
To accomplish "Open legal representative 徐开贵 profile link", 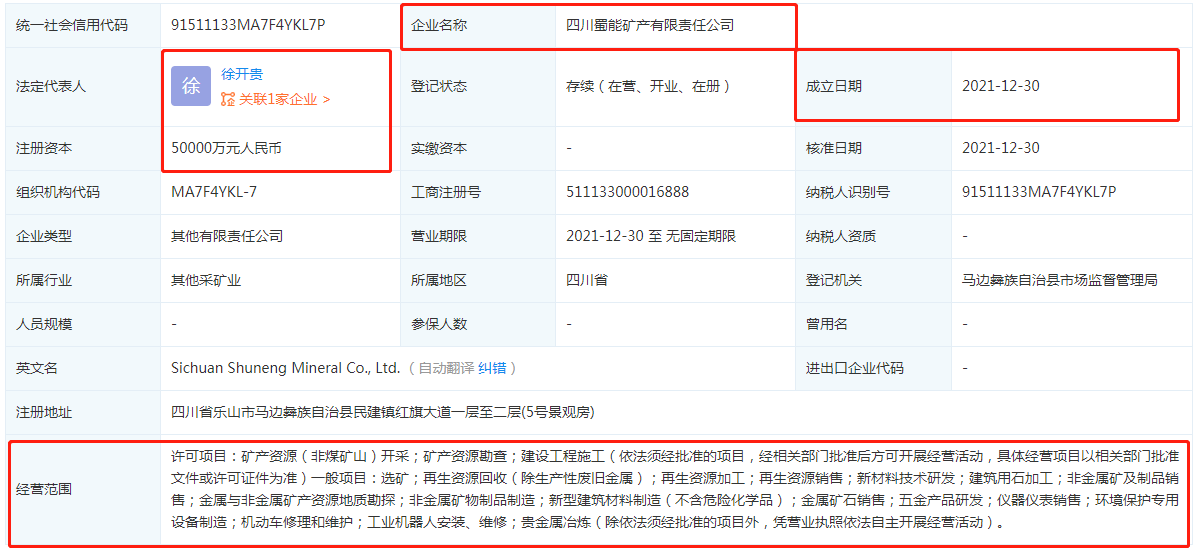I will coord(242,74).
